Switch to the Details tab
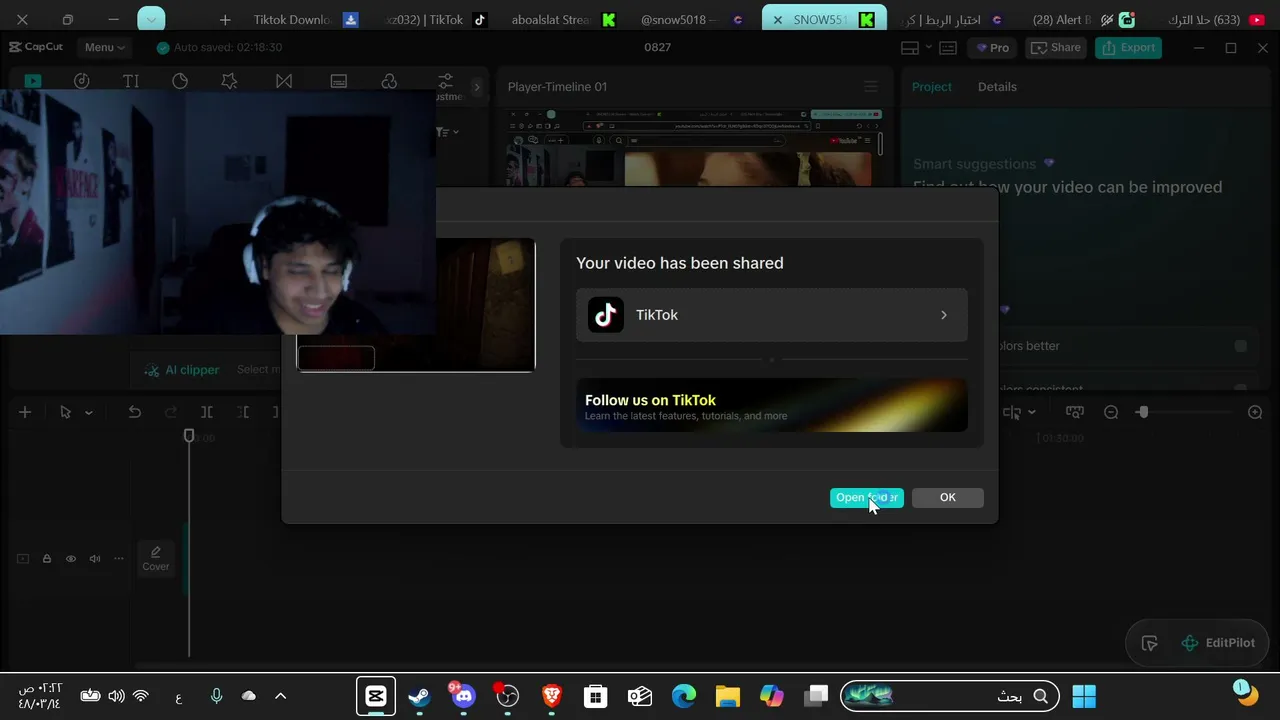 pyautogui.click(x=997, y=87)
